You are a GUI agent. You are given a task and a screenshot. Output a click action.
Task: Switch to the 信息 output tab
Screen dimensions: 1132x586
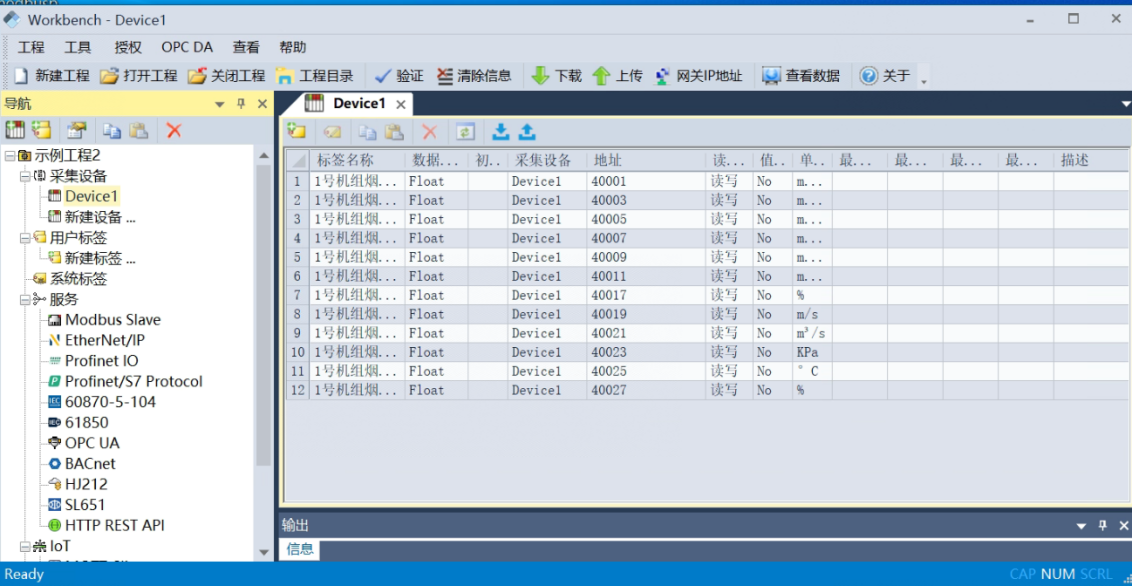pyautogui.click(x=300, y=550)
